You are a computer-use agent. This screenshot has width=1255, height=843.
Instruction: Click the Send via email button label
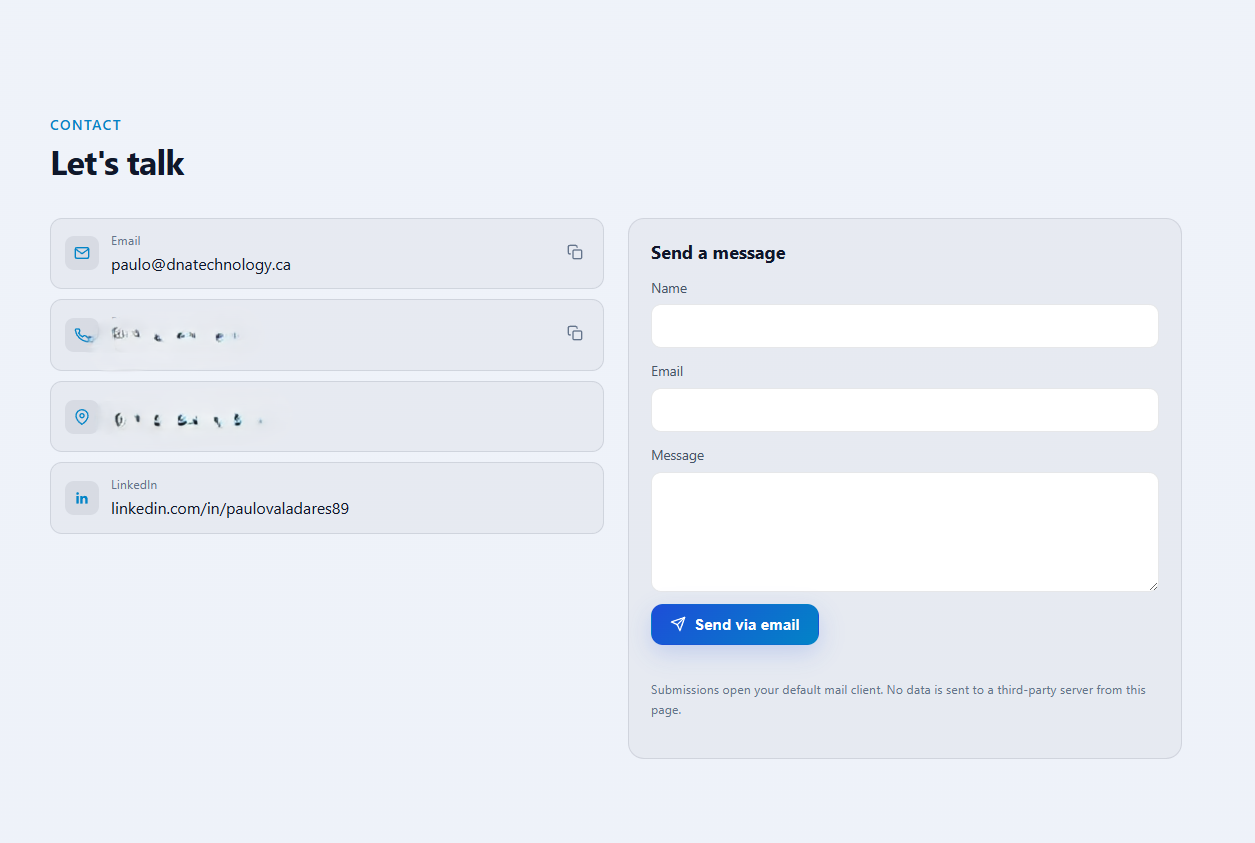[x=747, y=624]
